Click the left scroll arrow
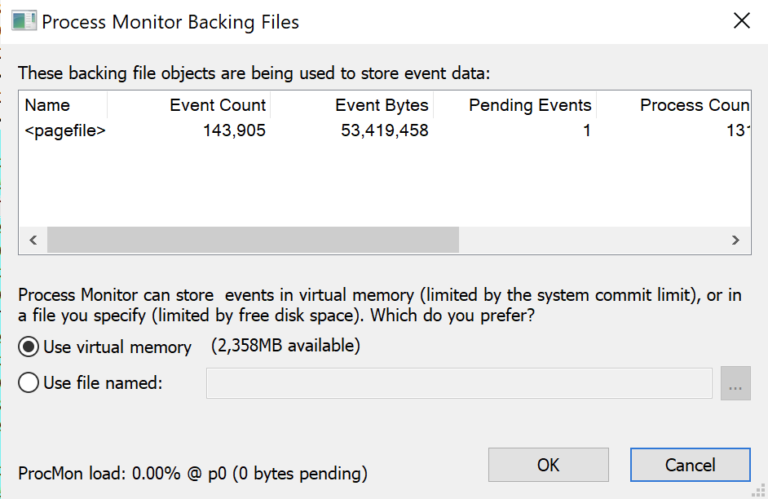 tap(32, 240)
